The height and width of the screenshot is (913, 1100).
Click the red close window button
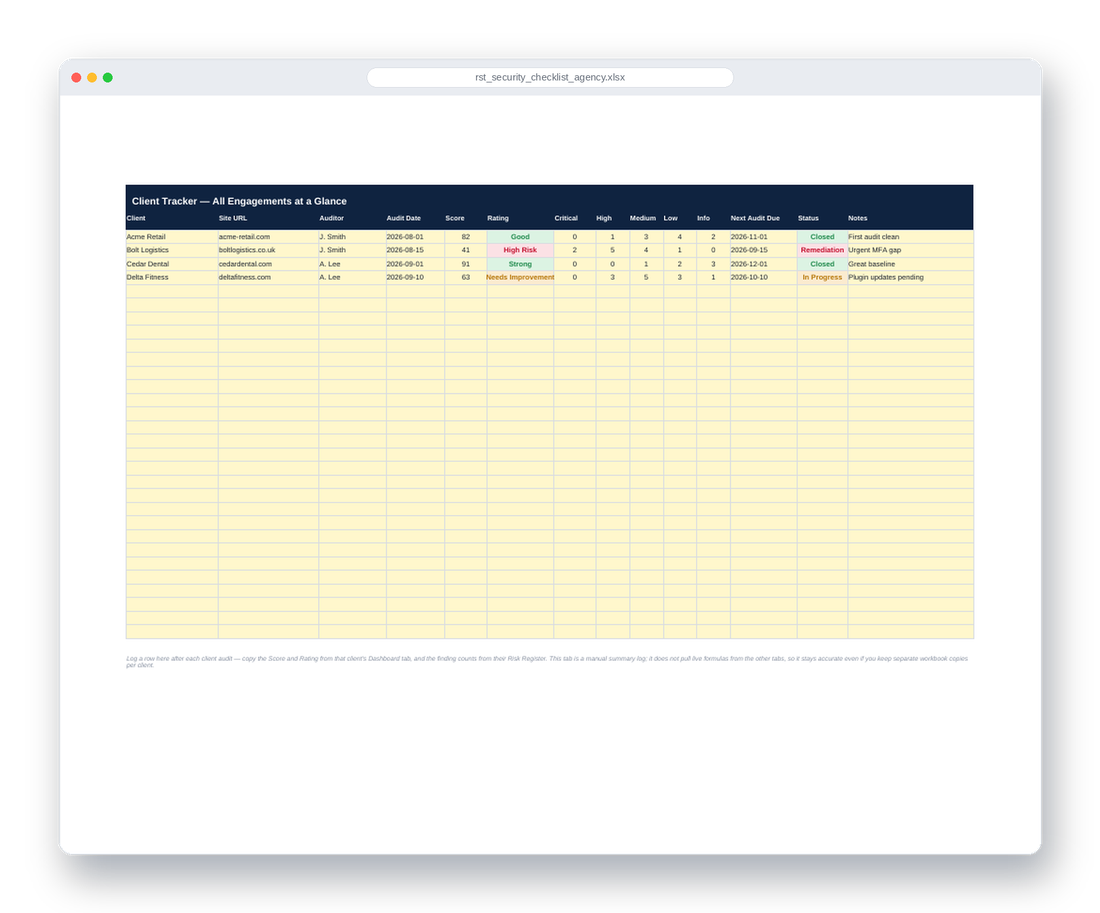tap(76, 77)
